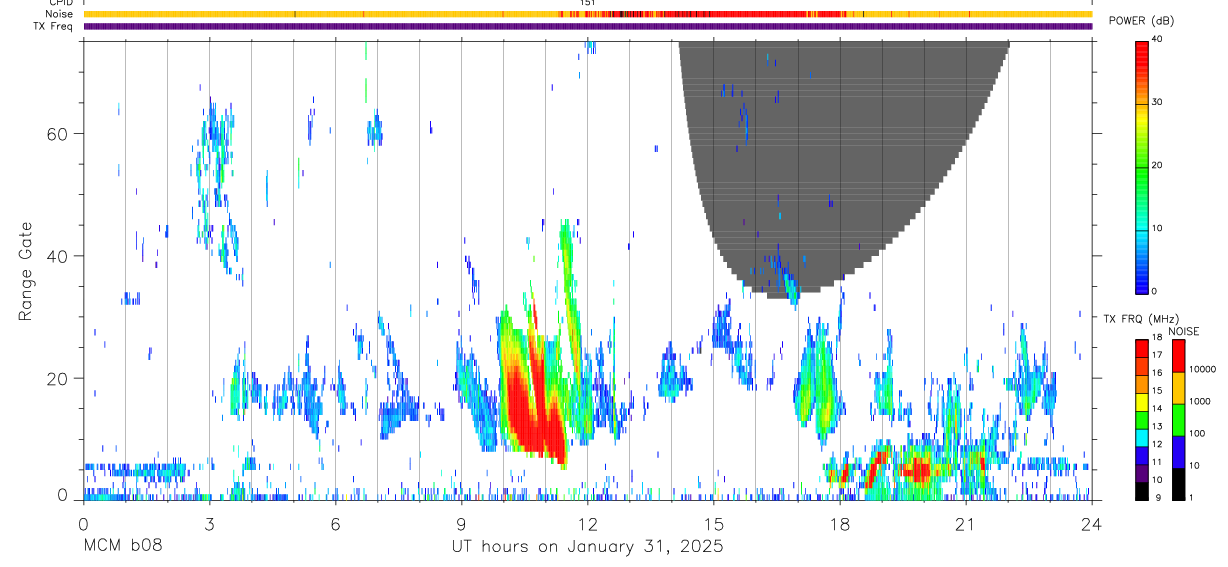Click the purple TX Freq strip at top
The image size is (1228, 567).
click(x=587, y=26)
